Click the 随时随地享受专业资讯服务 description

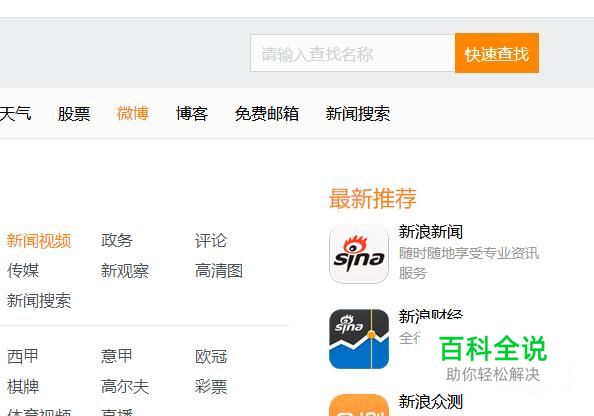tap(469, 263)
